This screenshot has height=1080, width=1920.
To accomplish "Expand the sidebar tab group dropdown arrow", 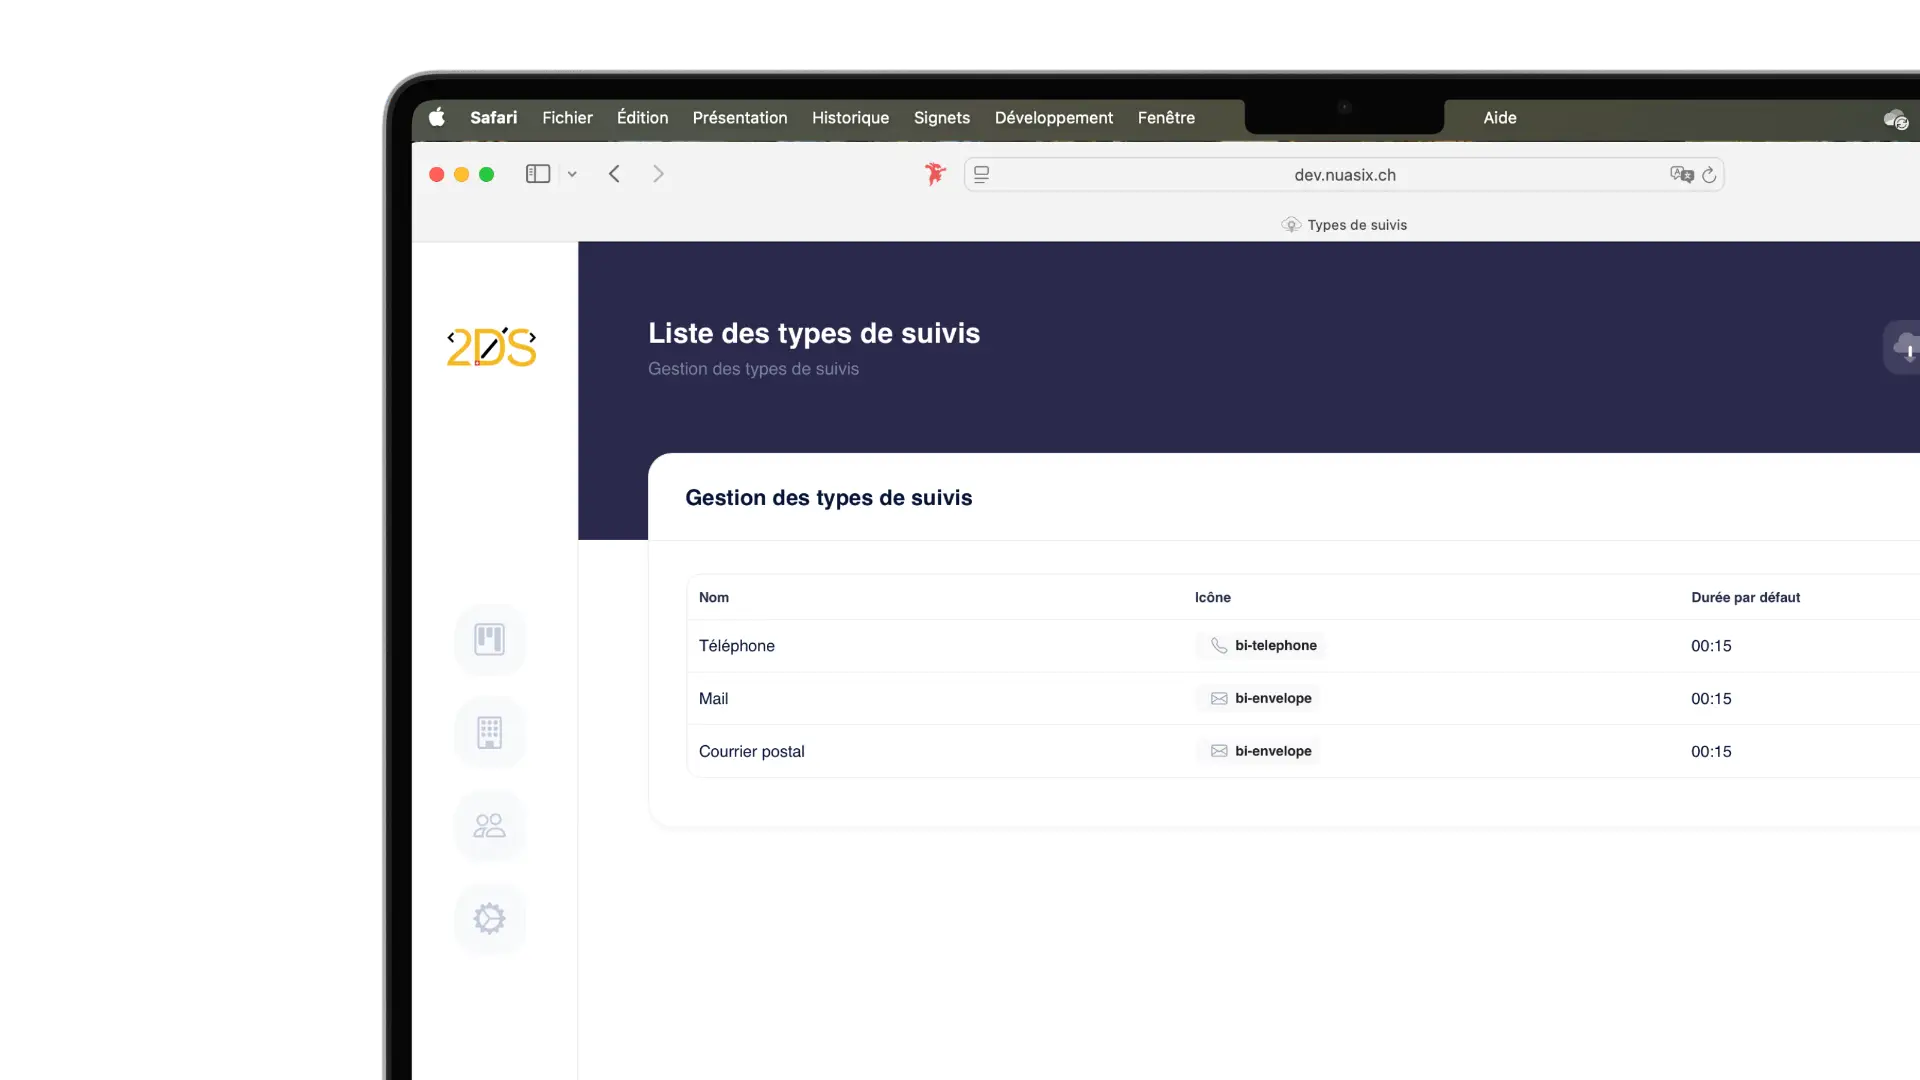I will pos(572,174).
